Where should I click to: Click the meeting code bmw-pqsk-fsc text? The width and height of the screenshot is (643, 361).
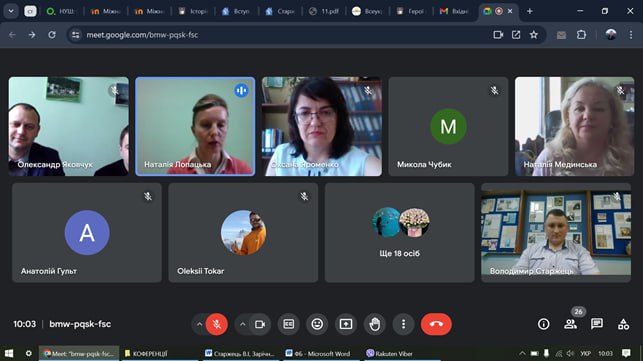tap(80, 324)
